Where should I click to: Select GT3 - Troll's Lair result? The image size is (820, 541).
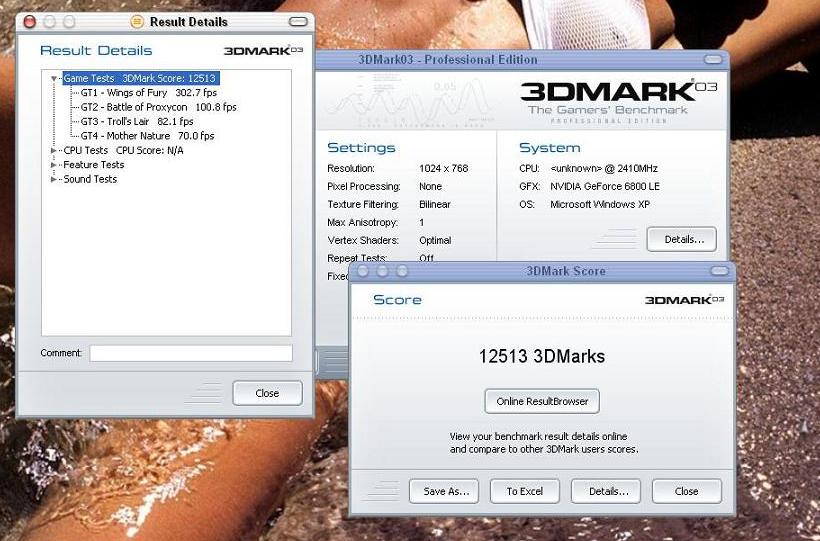point(137,121)
